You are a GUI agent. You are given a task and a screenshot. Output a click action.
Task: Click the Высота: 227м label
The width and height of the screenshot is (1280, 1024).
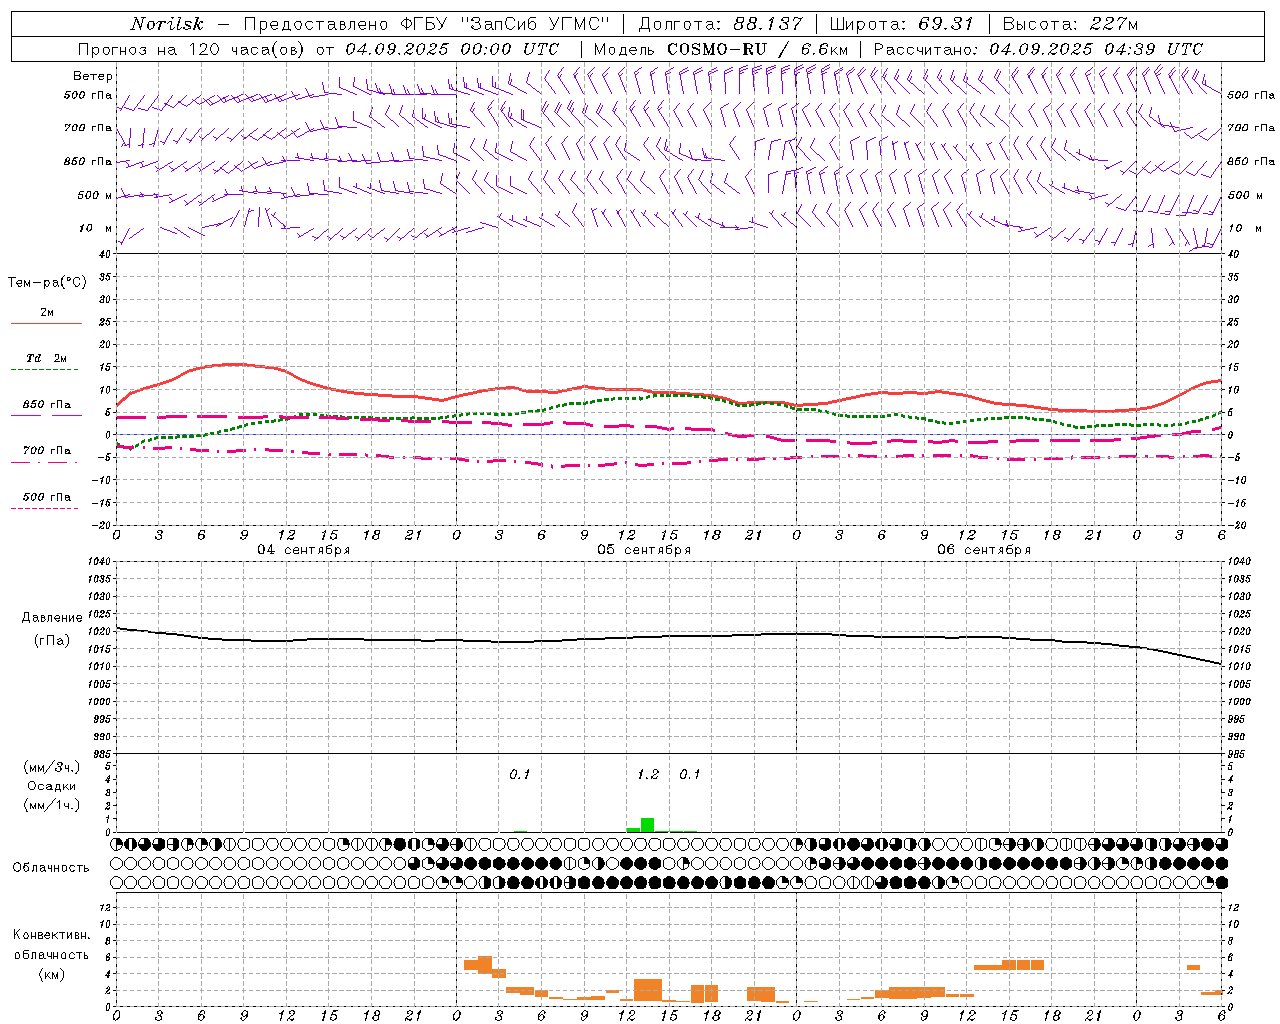pyautogui.click(x=1069, y=24)
